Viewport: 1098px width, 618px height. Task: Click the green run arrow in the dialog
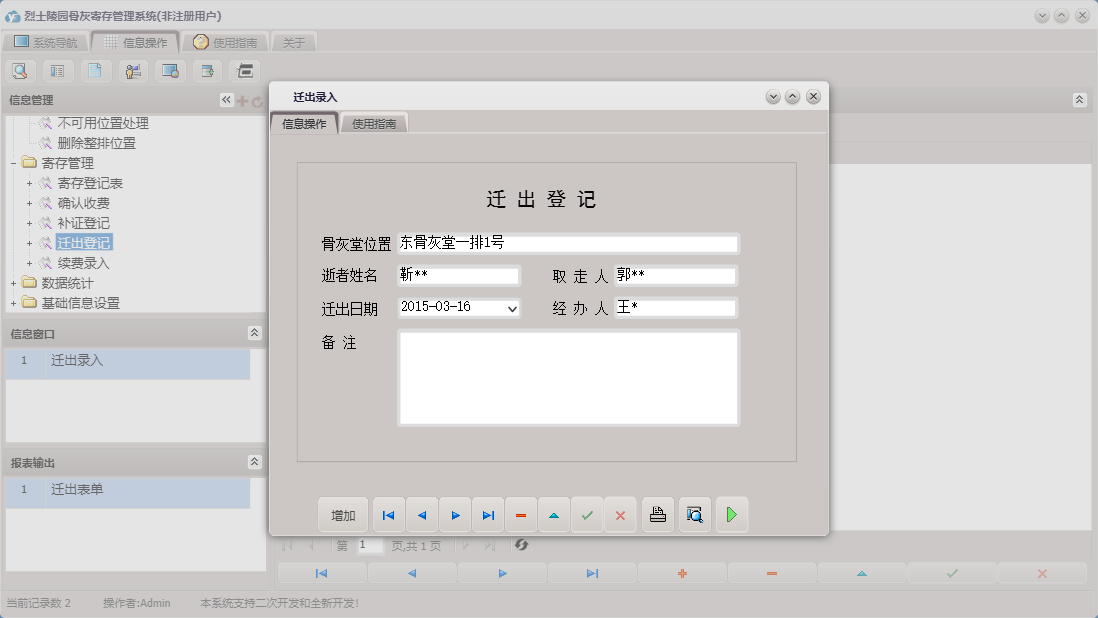pos(732,514)
